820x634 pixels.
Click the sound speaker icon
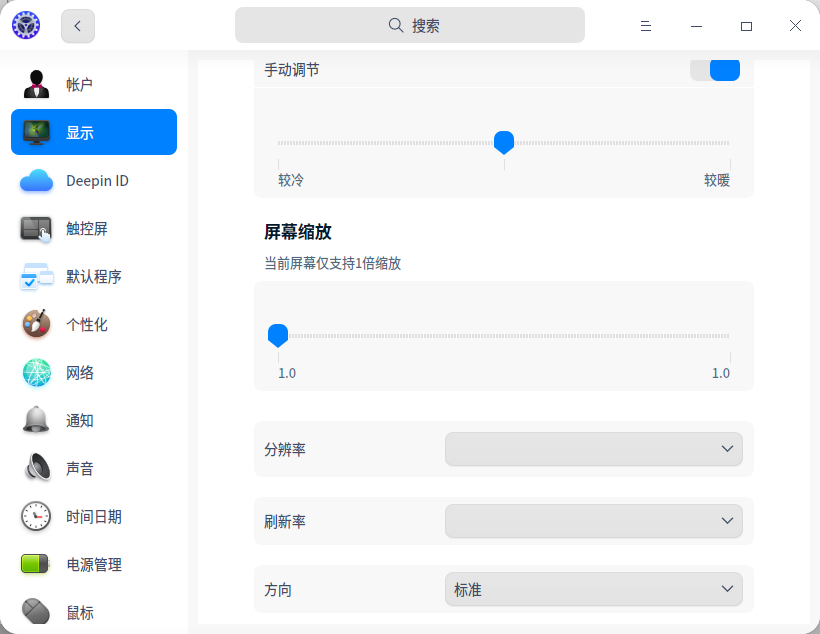[x=37, y=469]
